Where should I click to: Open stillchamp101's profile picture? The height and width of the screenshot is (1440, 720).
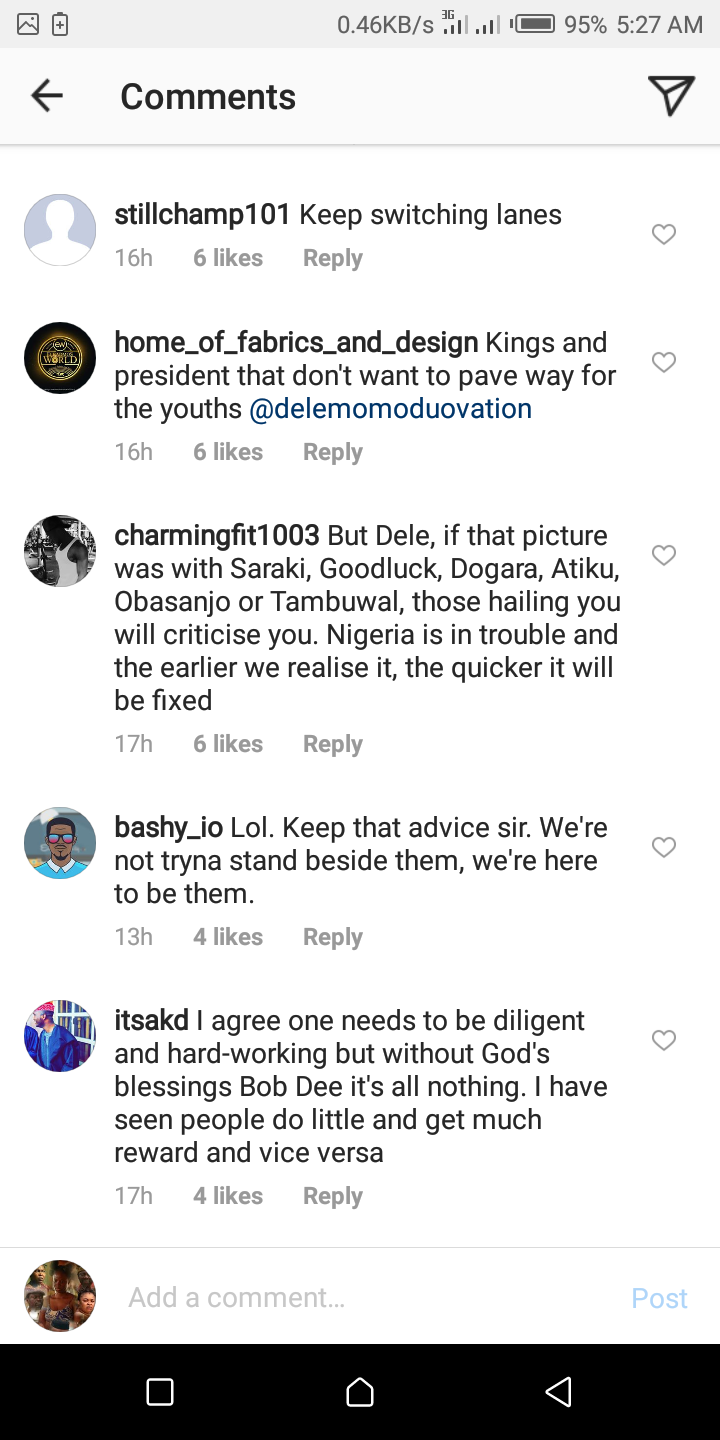click(x=60, y=230)
